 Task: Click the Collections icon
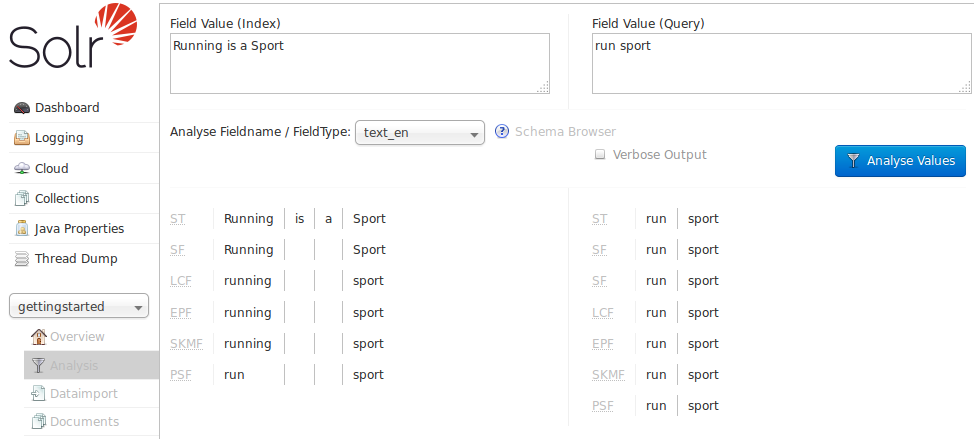point(21,199)
